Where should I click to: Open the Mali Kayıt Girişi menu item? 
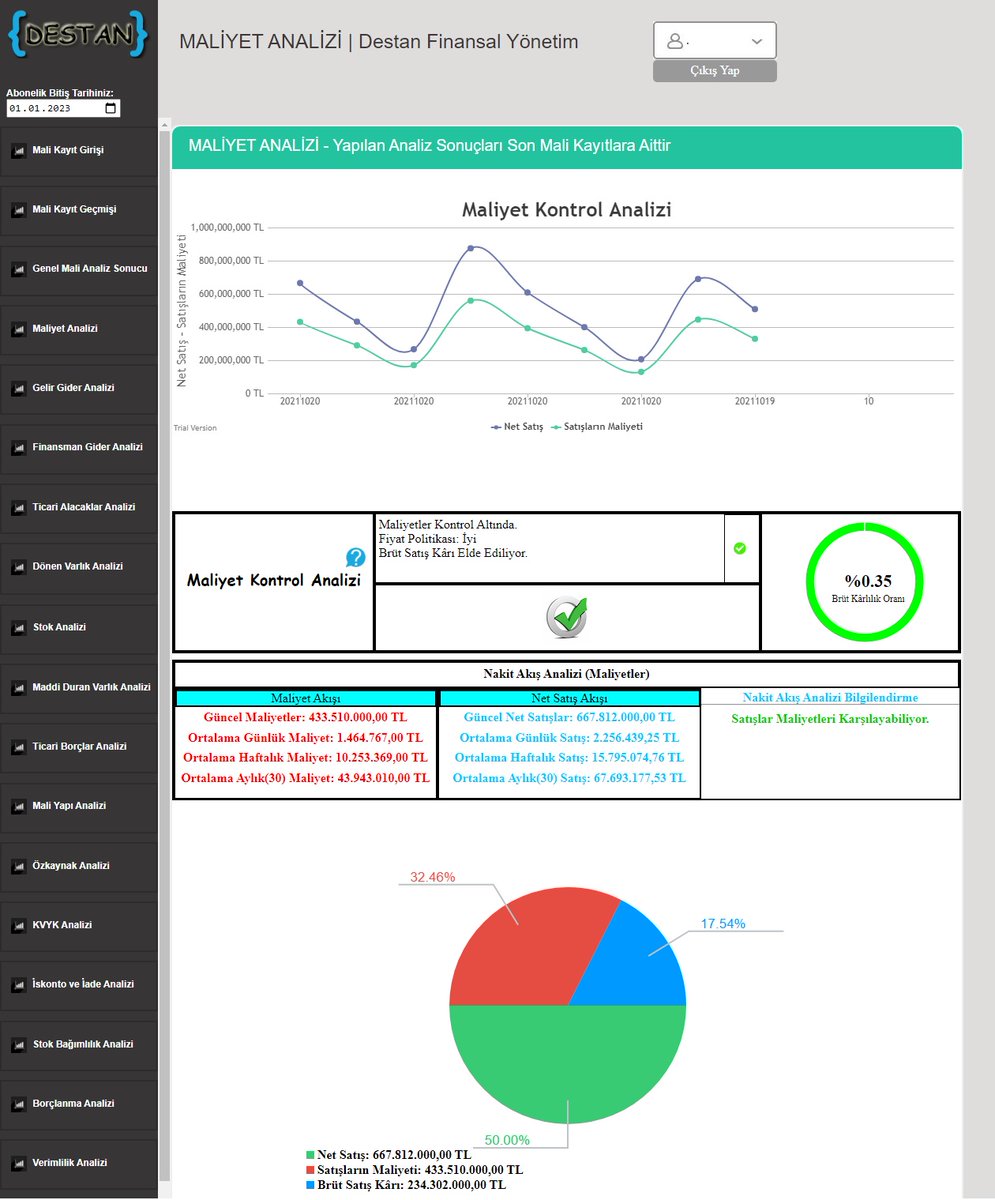pos(79,151)
